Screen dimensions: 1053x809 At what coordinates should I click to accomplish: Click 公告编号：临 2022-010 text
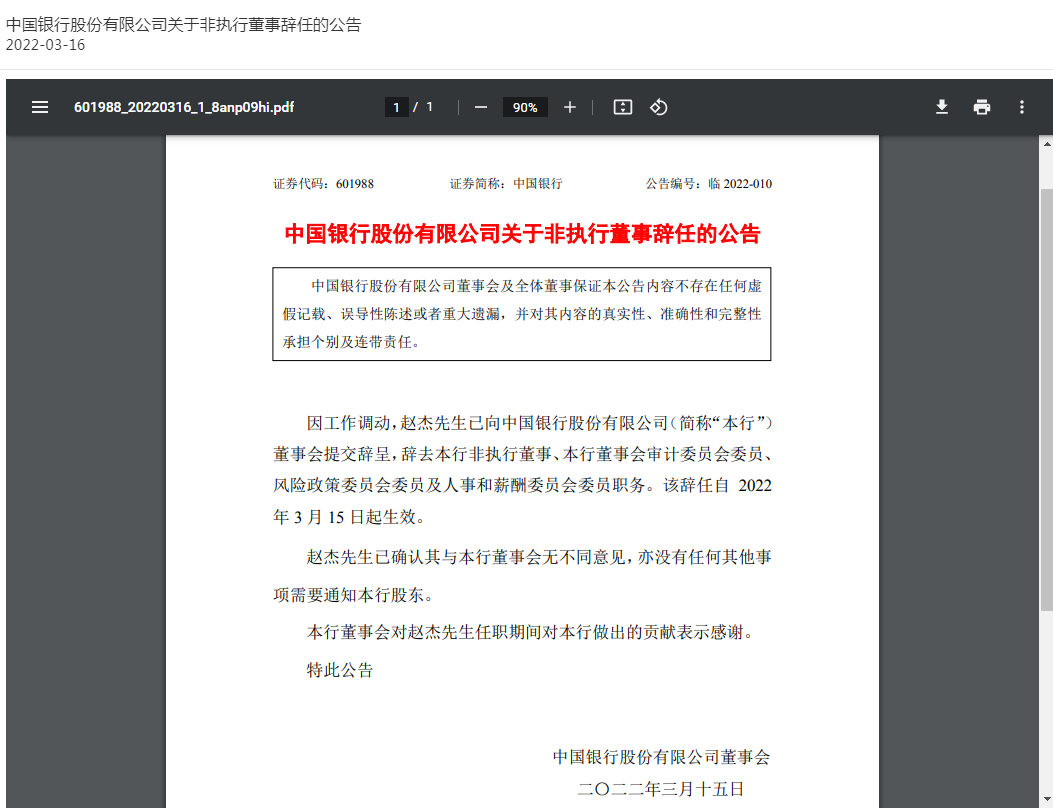coord(708,184)
